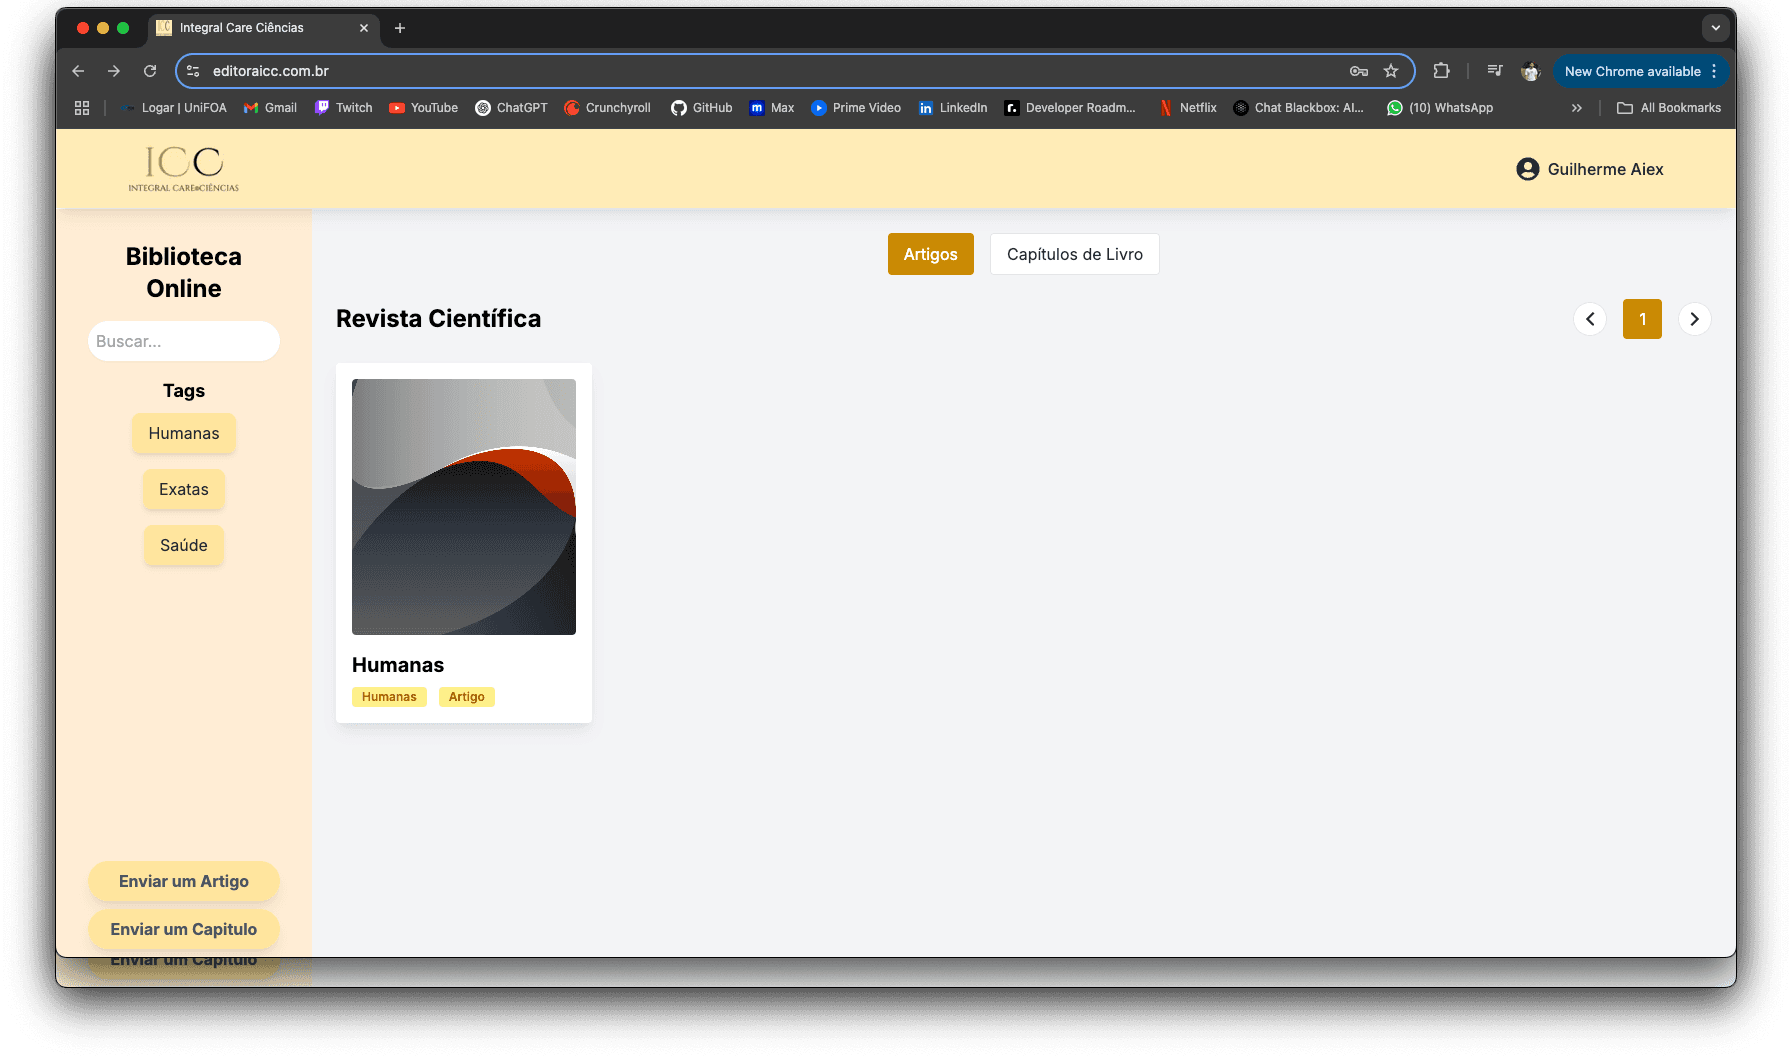This screenshot has width=1792, height=1061.
Task: Click the browser extensions puzzle icon
Action: (x=1441, y=71)
